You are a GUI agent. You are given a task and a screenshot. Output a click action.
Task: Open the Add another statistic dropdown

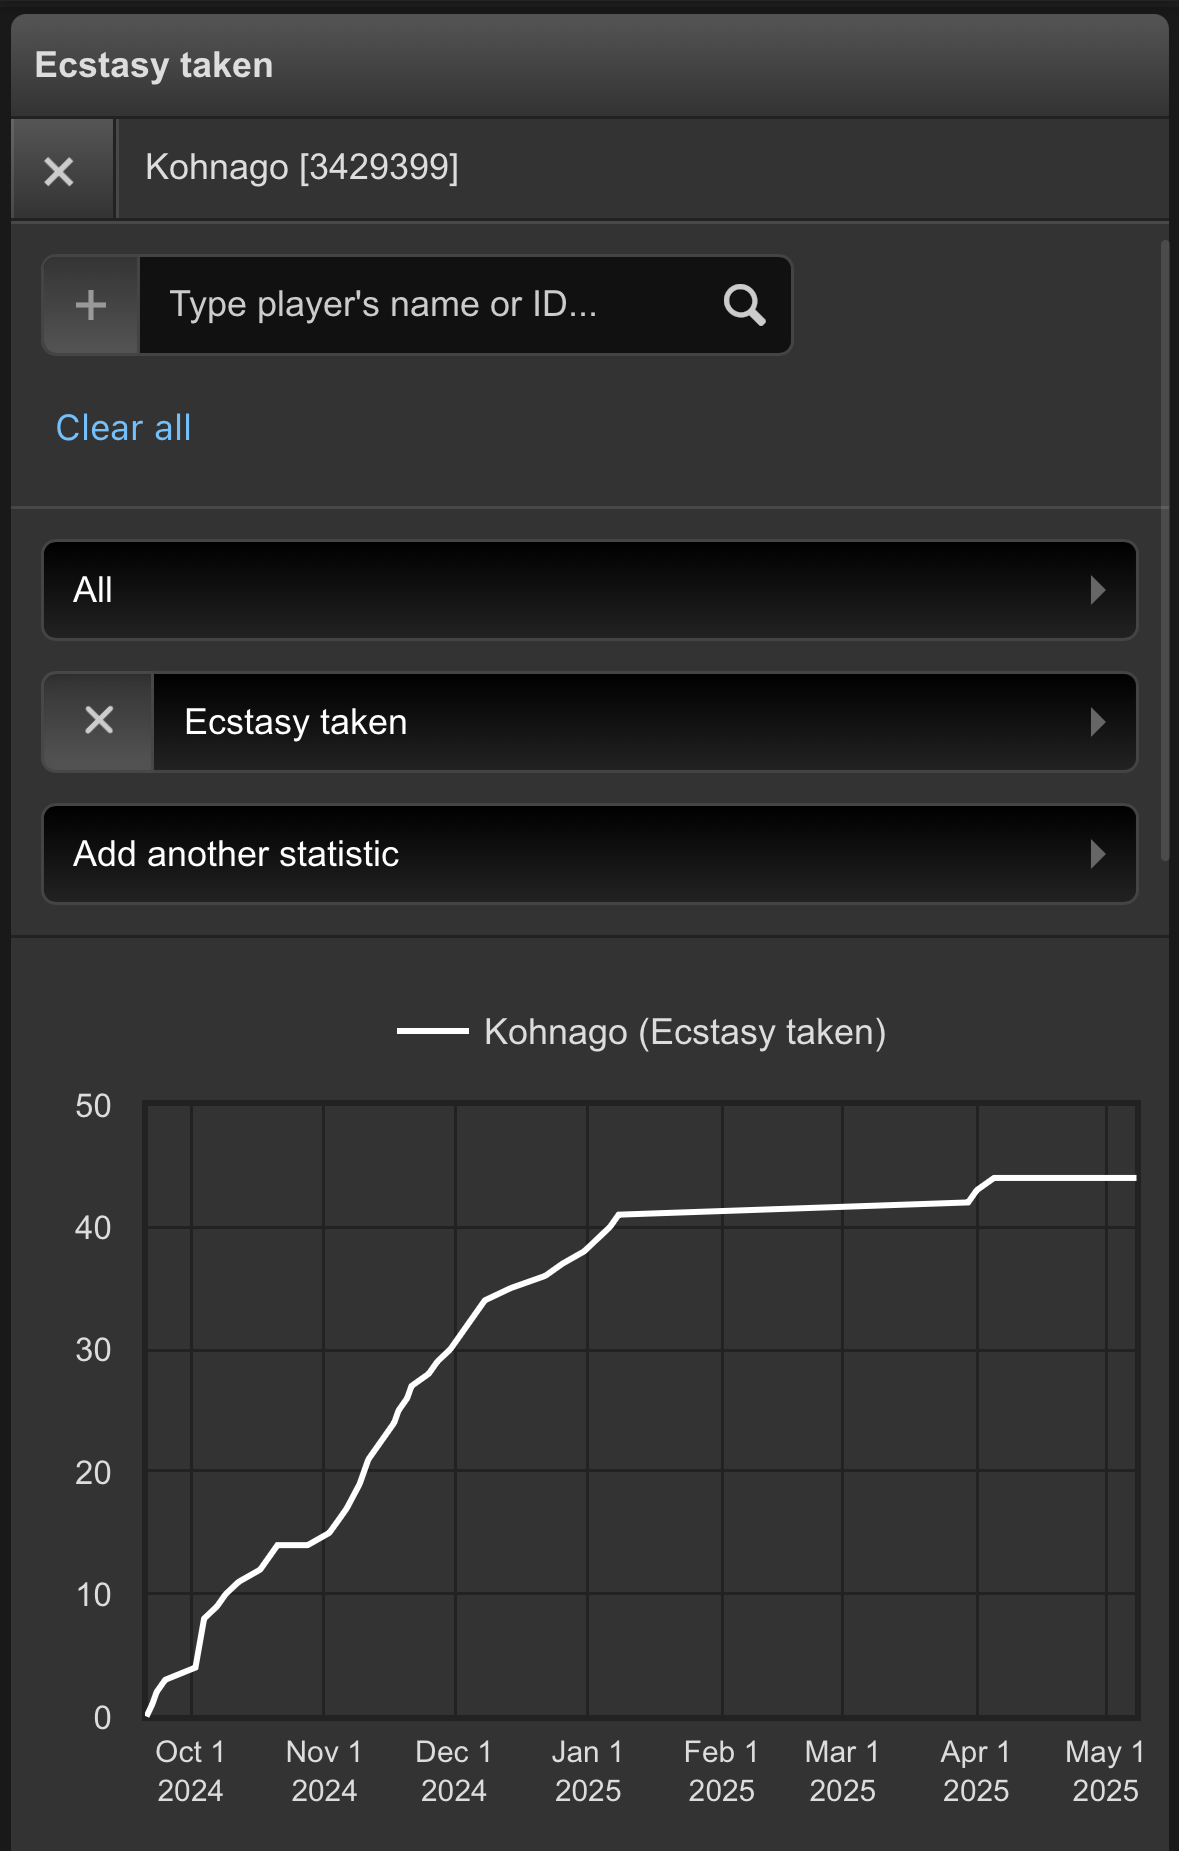[x=590, y=854]
